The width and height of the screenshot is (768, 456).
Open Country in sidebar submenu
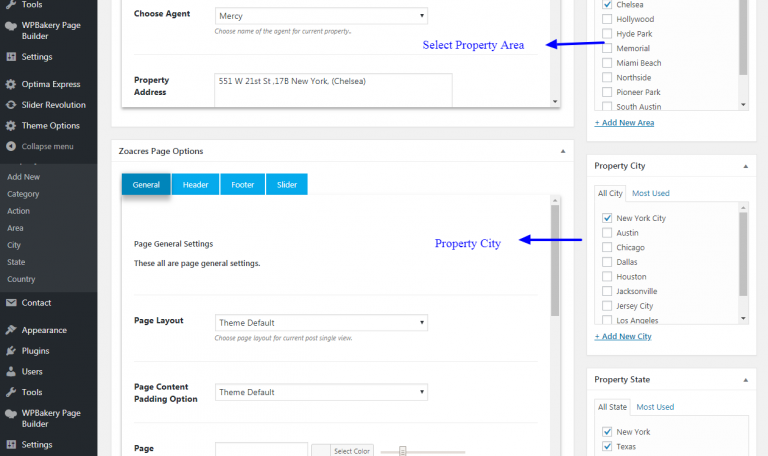coord(21,279)
